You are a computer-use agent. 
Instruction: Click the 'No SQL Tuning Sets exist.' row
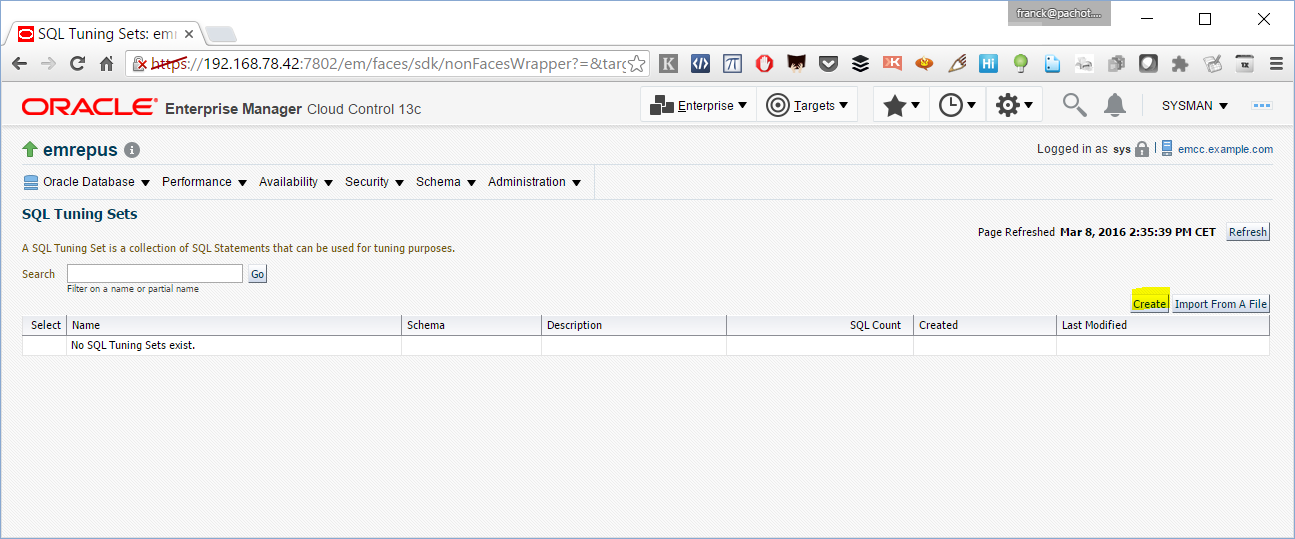(646, 345)
